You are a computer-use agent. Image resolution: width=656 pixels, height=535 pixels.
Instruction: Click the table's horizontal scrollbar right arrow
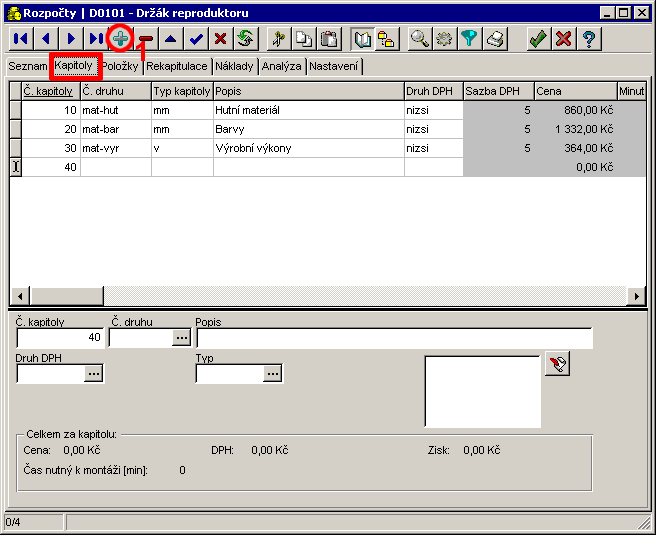coord(636,296)
